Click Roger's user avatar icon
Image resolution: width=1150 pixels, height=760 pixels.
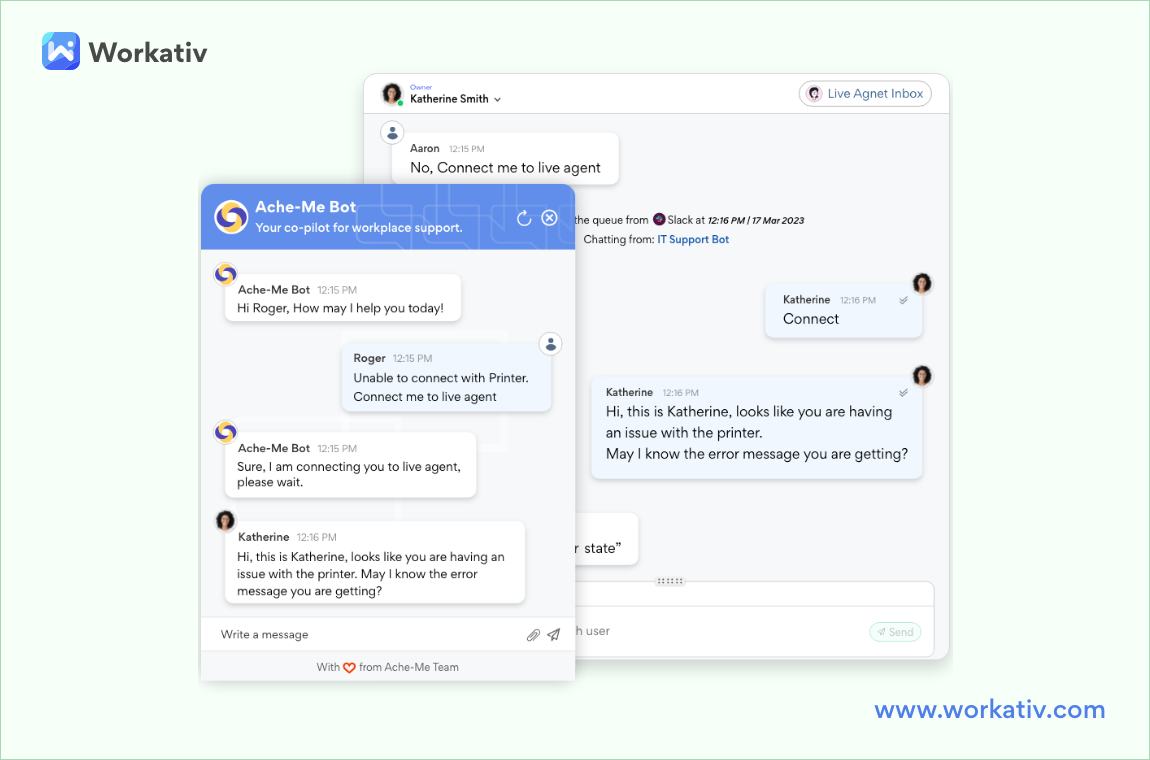551,344
